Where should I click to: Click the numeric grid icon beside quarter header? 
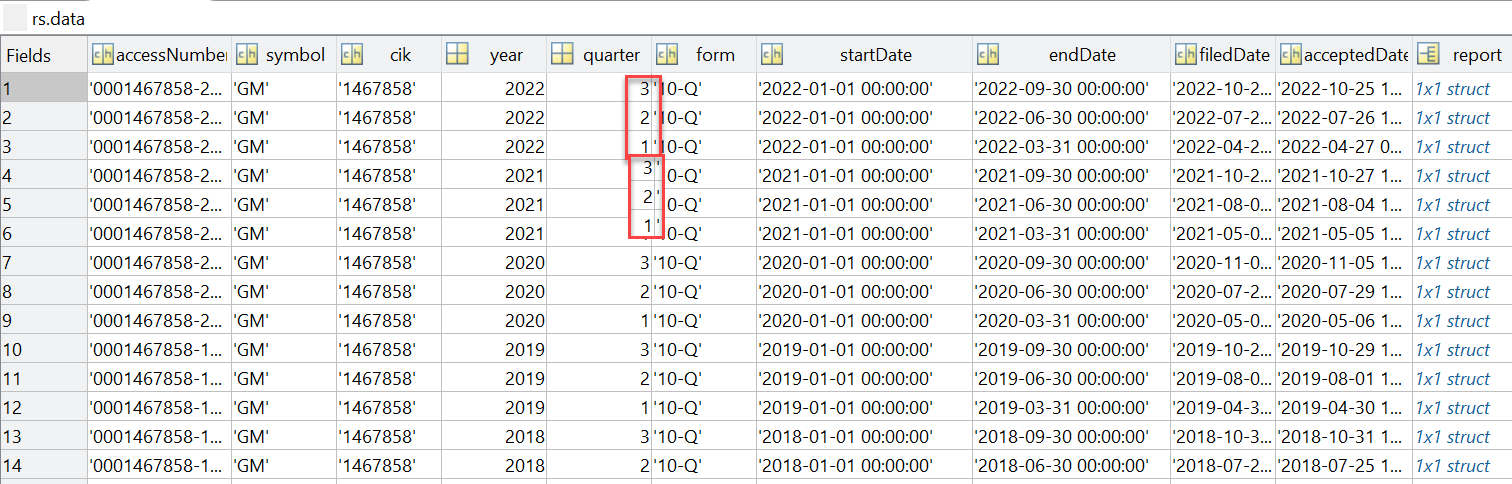(x=562, y=55)
